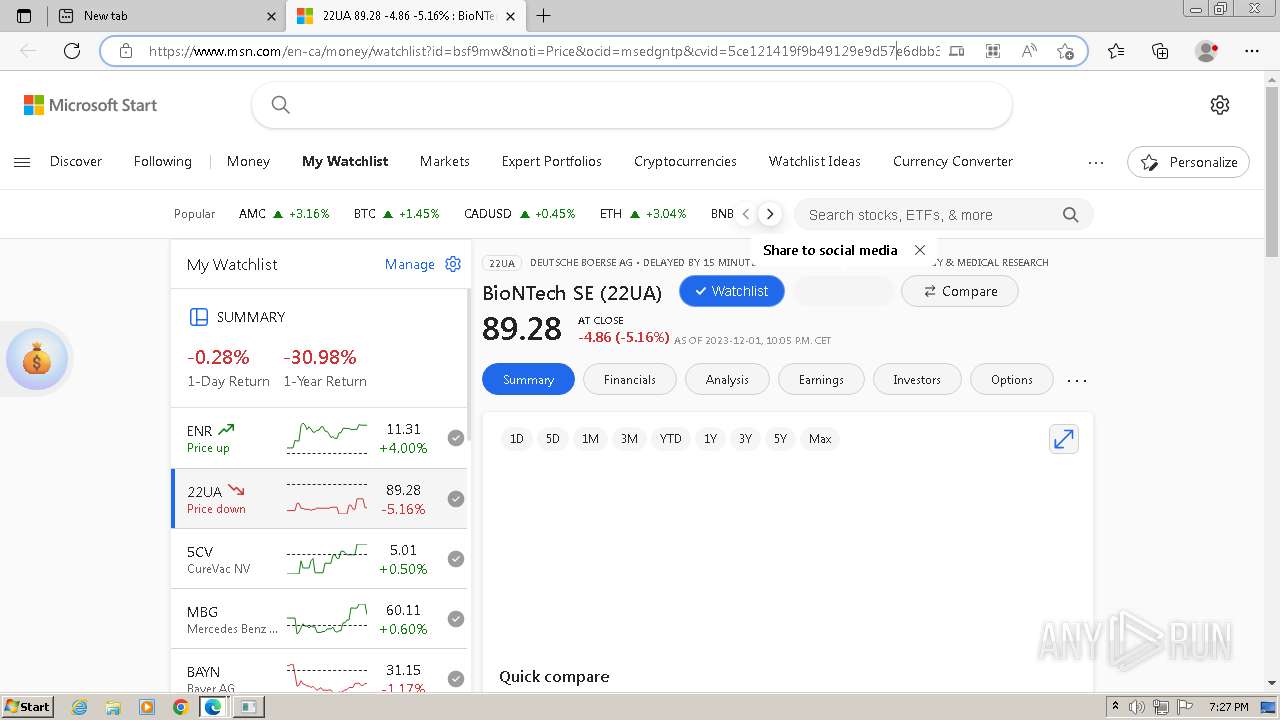Screen dimensions: 1280x720
Task: Open browser Collections
Action: pyautogui.click(x=1160, y=51)
